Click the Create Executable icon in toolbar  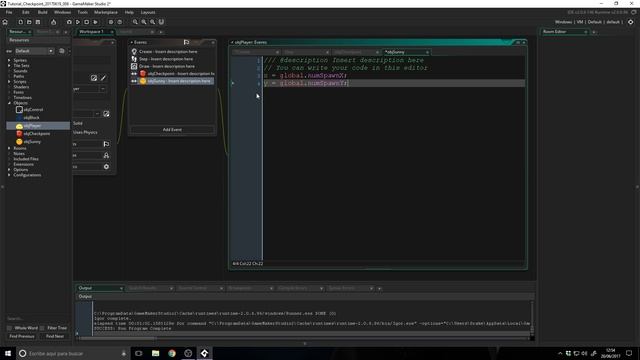pyautogui.click(x=53, y=22)
